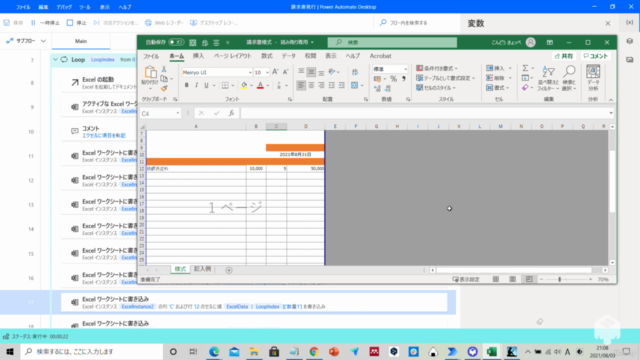Click the Excel icon on taskbar
Screen dimensions: 640x360
pos(492,351)
